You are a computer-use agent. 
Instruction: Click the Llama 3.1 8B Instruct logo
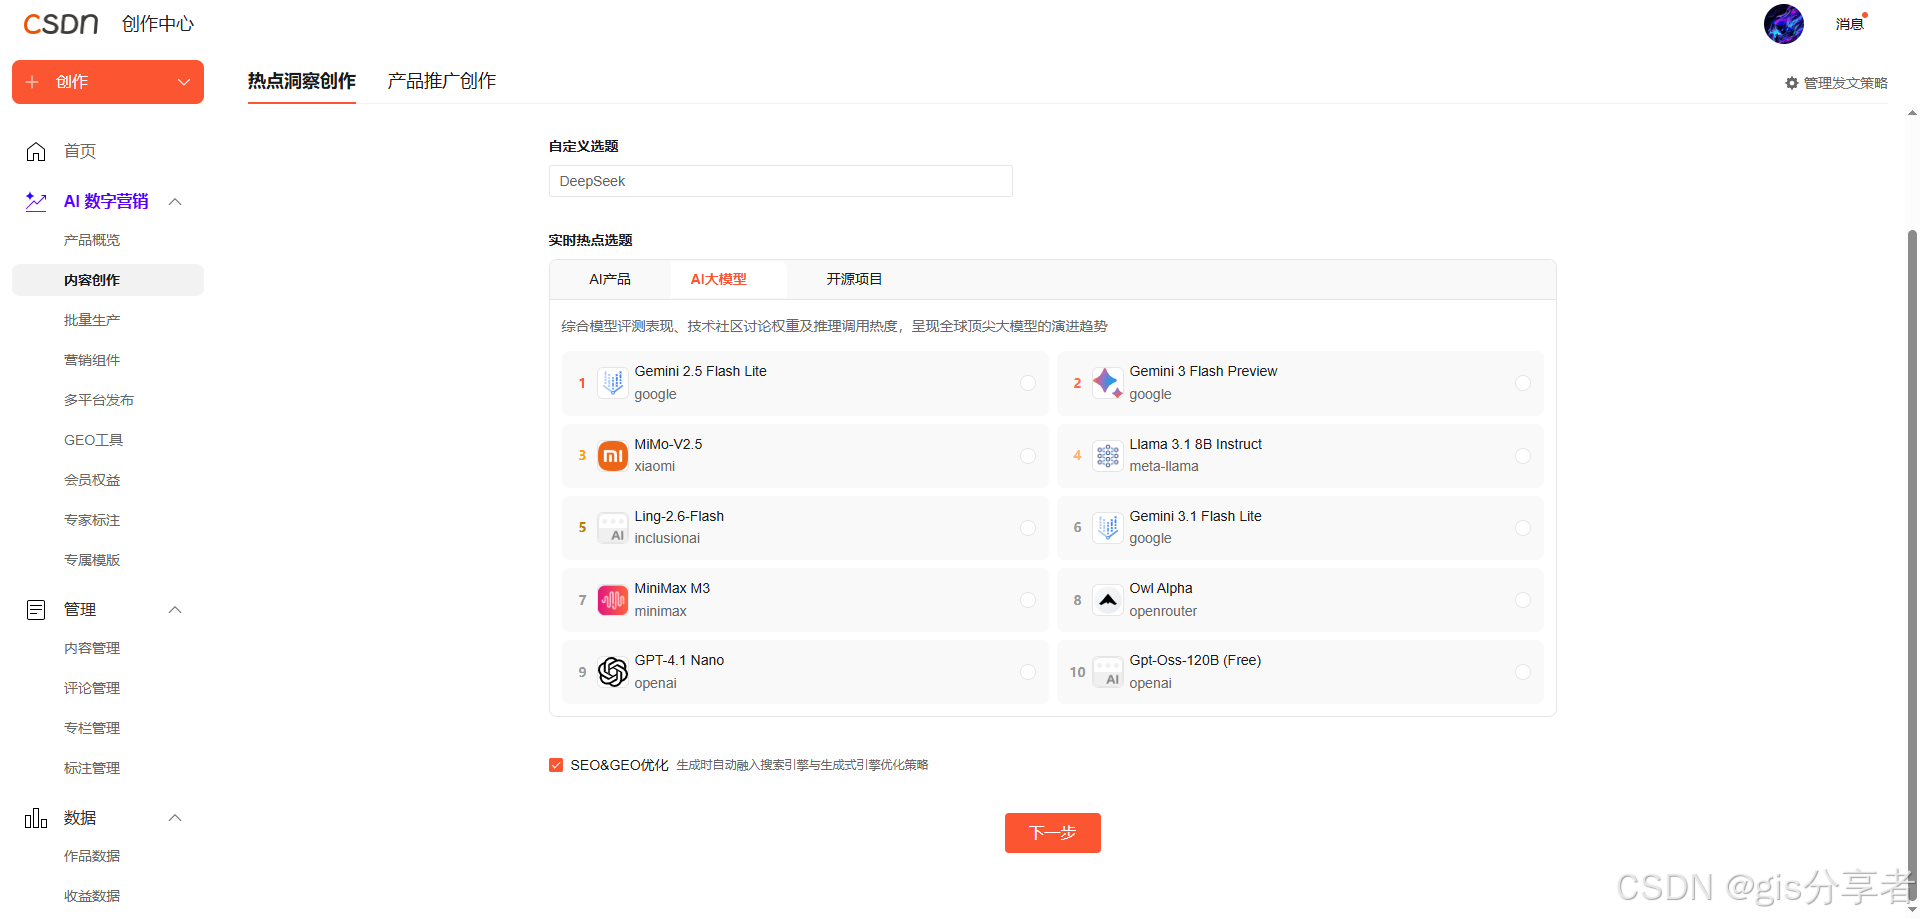click(1108, 456)
